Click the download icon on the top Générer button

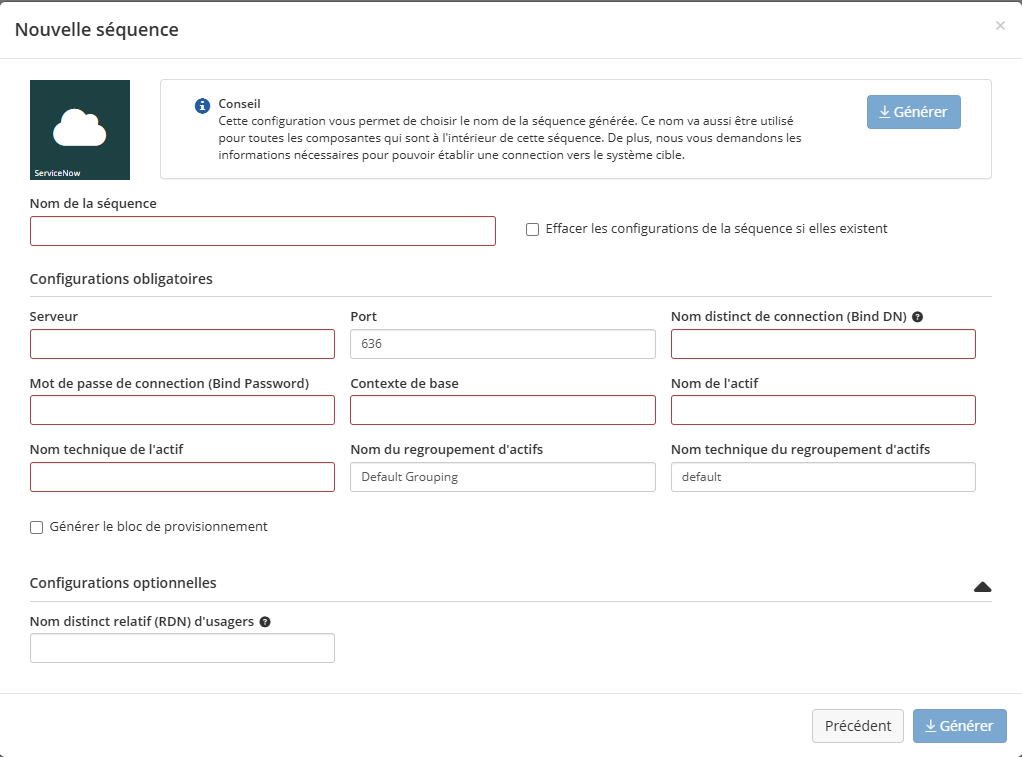point(884,111)
